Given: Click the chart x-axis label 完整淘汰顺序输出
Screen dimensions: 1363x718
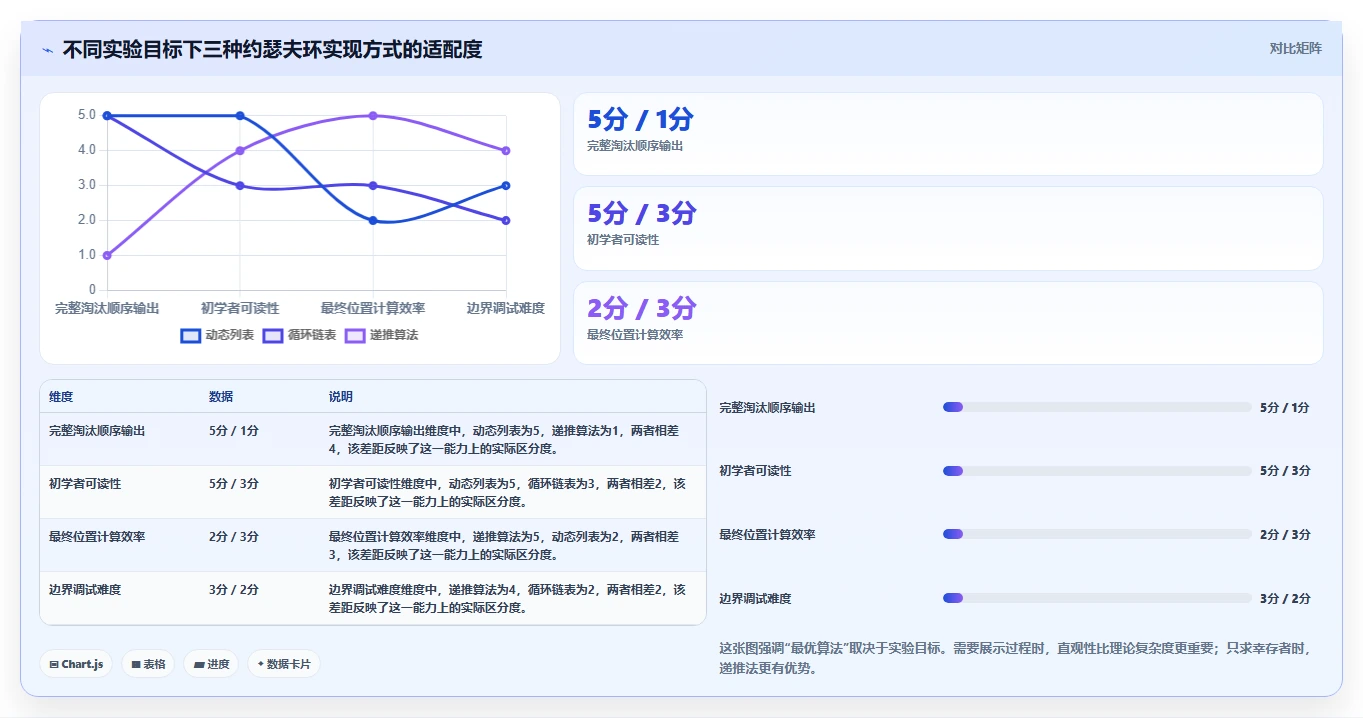Looking at the screenshot, I should click(107, 308).
